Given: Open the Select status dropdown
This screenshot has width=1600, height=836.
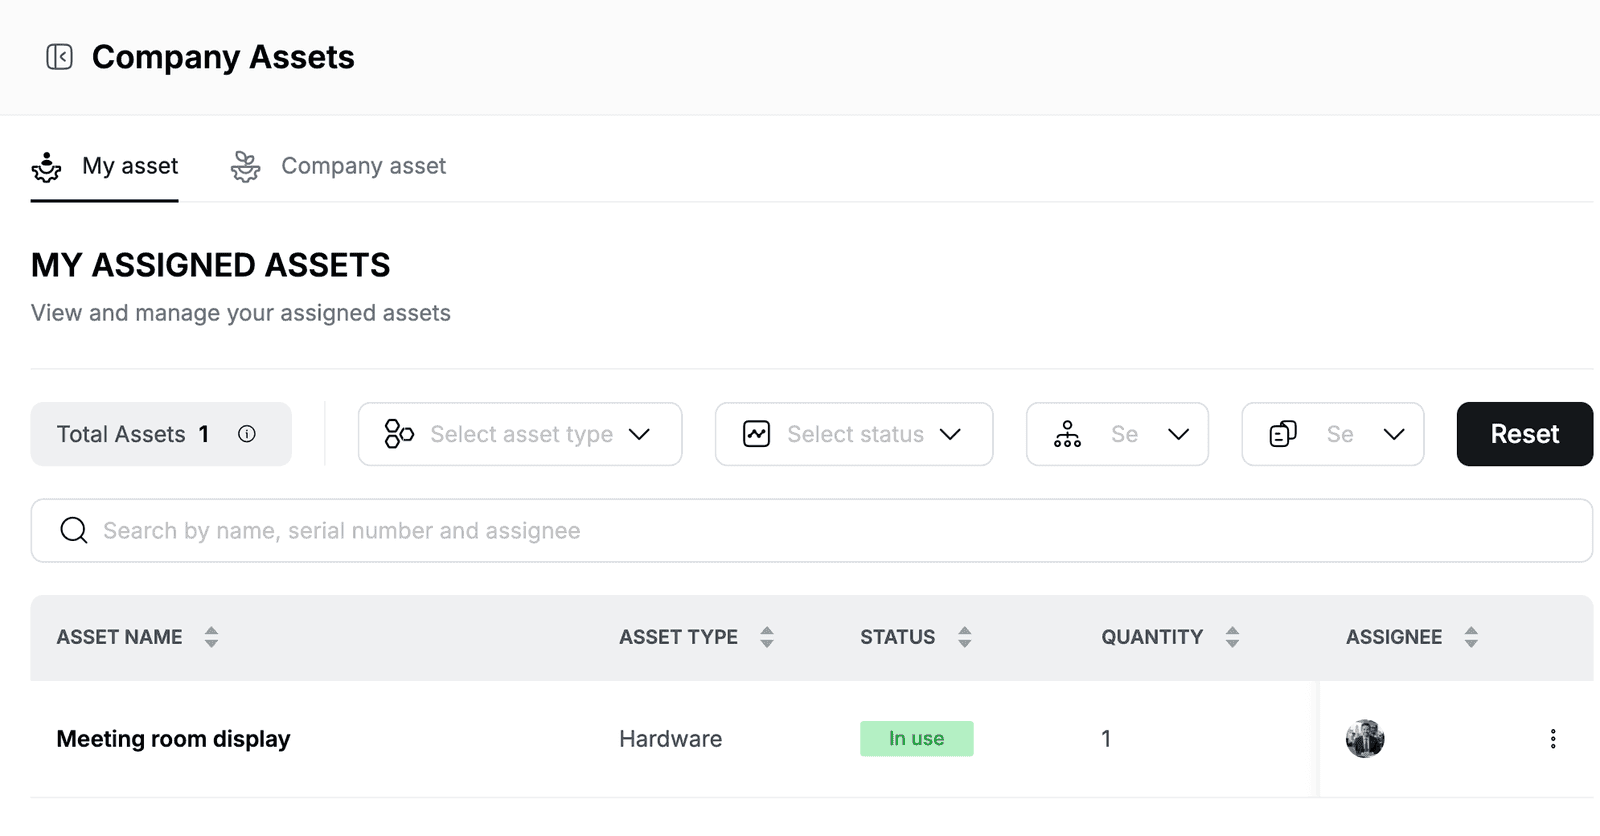Looking at the screenshot, I should tap(854, 434).
